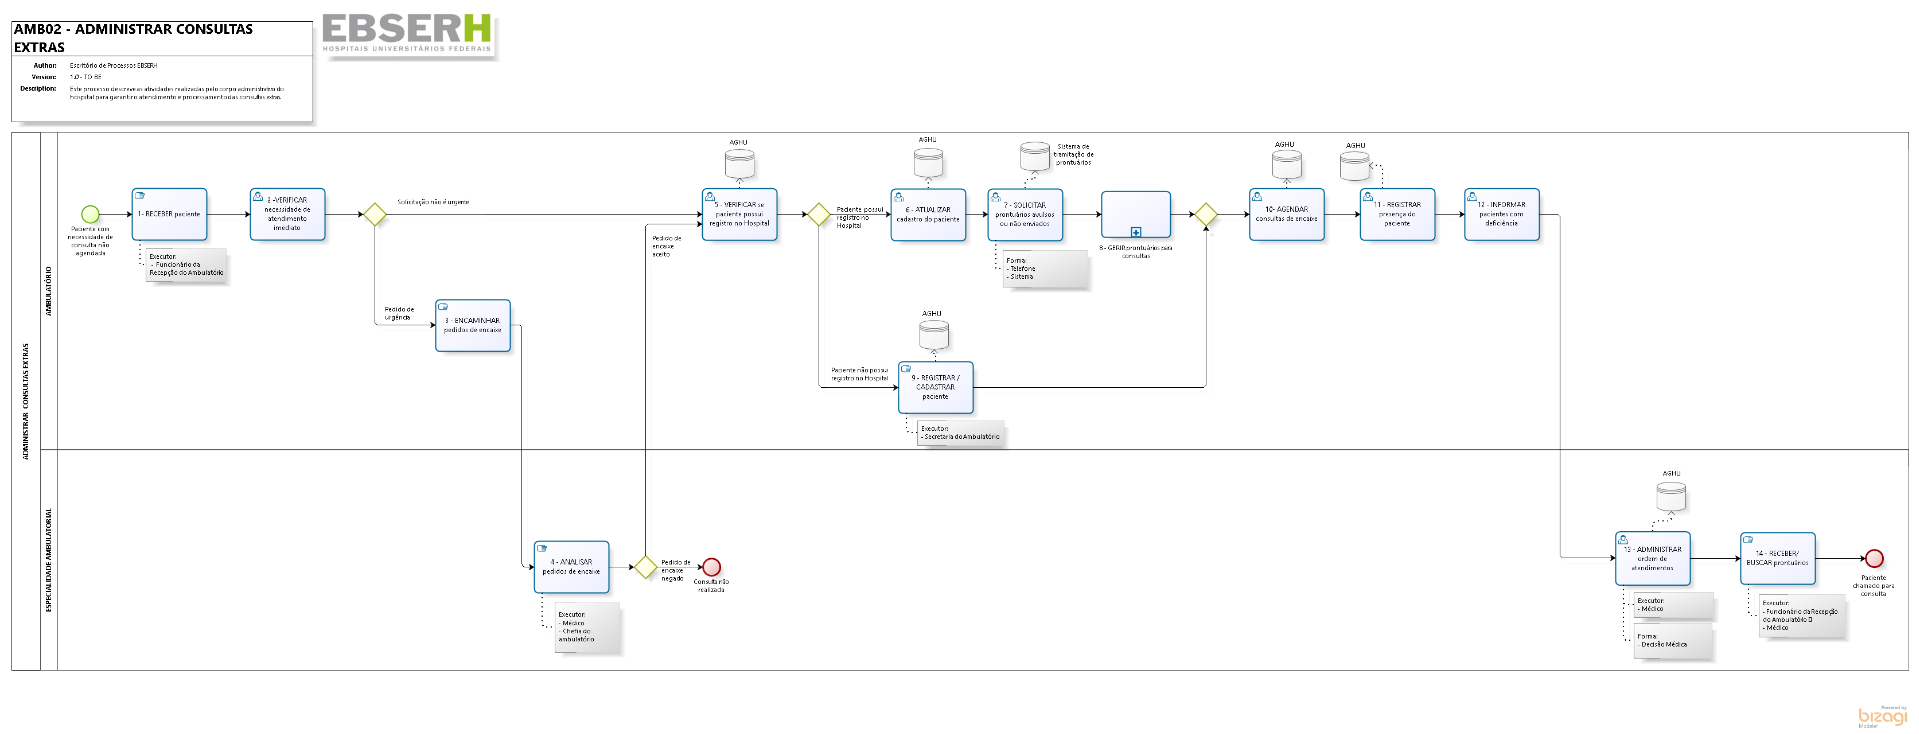Select the gateway after task 5 VERIFICAR
The width and height of the screenshot is (1919, 734).
point(819,214)
